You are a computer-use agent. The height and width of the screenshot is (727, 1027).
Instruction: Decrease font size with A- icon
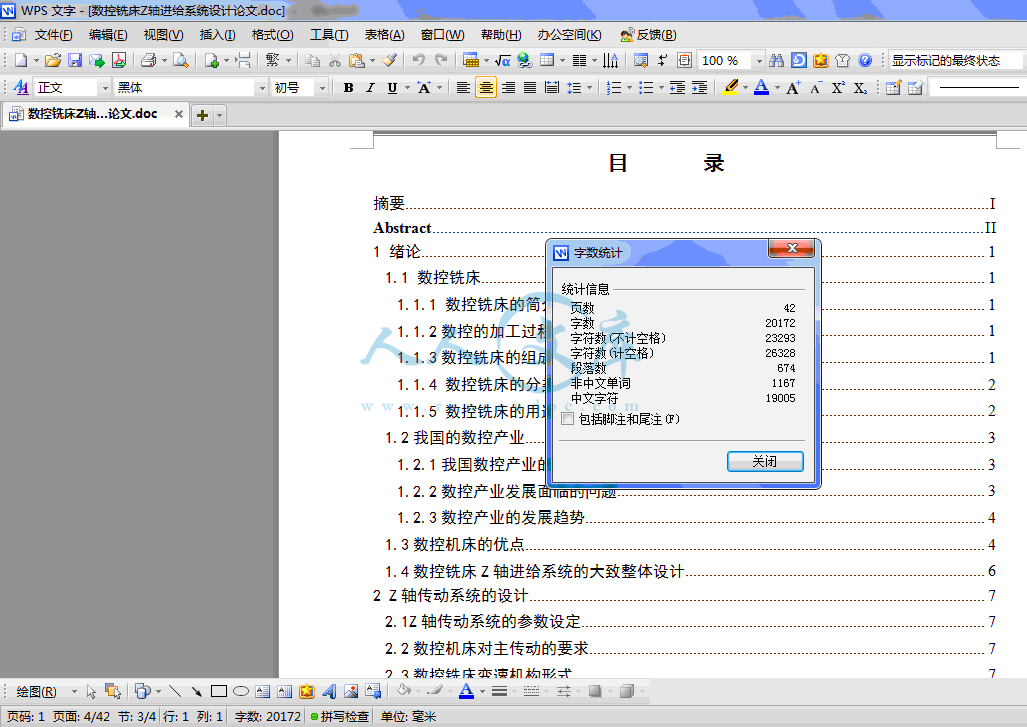(815, 88)
